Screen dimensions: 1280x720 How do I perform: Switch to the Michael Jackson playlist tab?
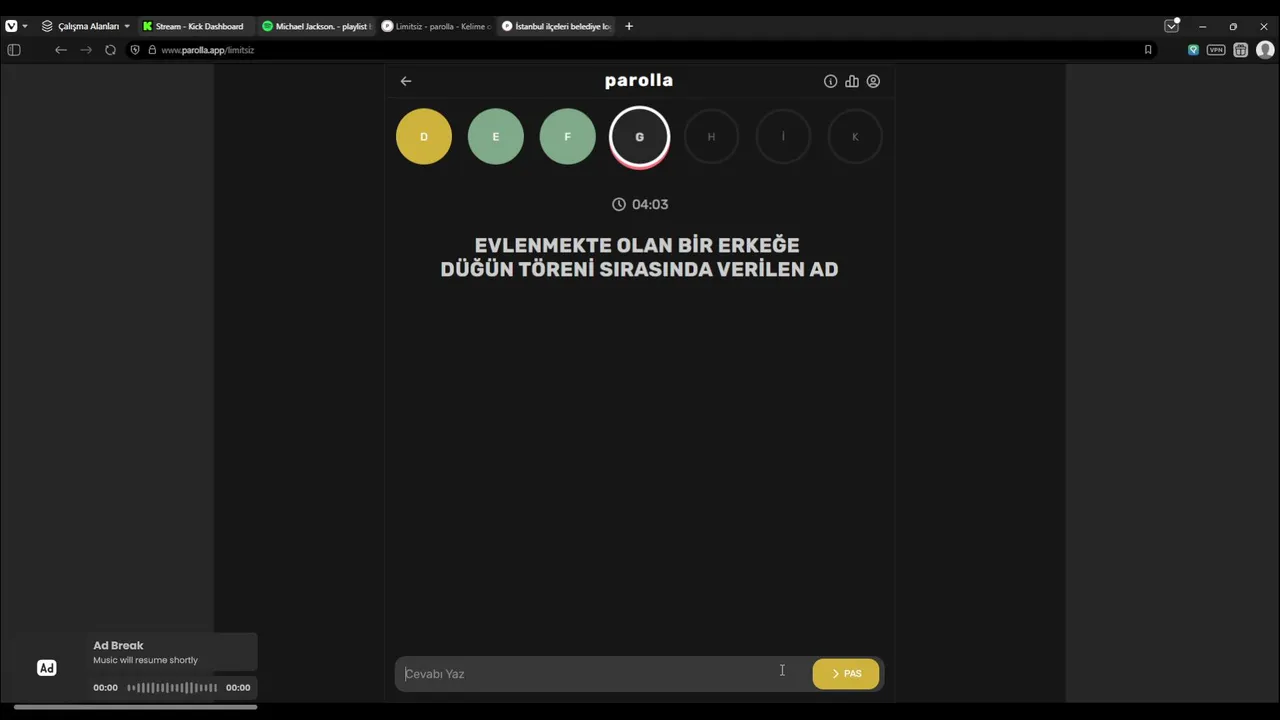tap(316, 26)
